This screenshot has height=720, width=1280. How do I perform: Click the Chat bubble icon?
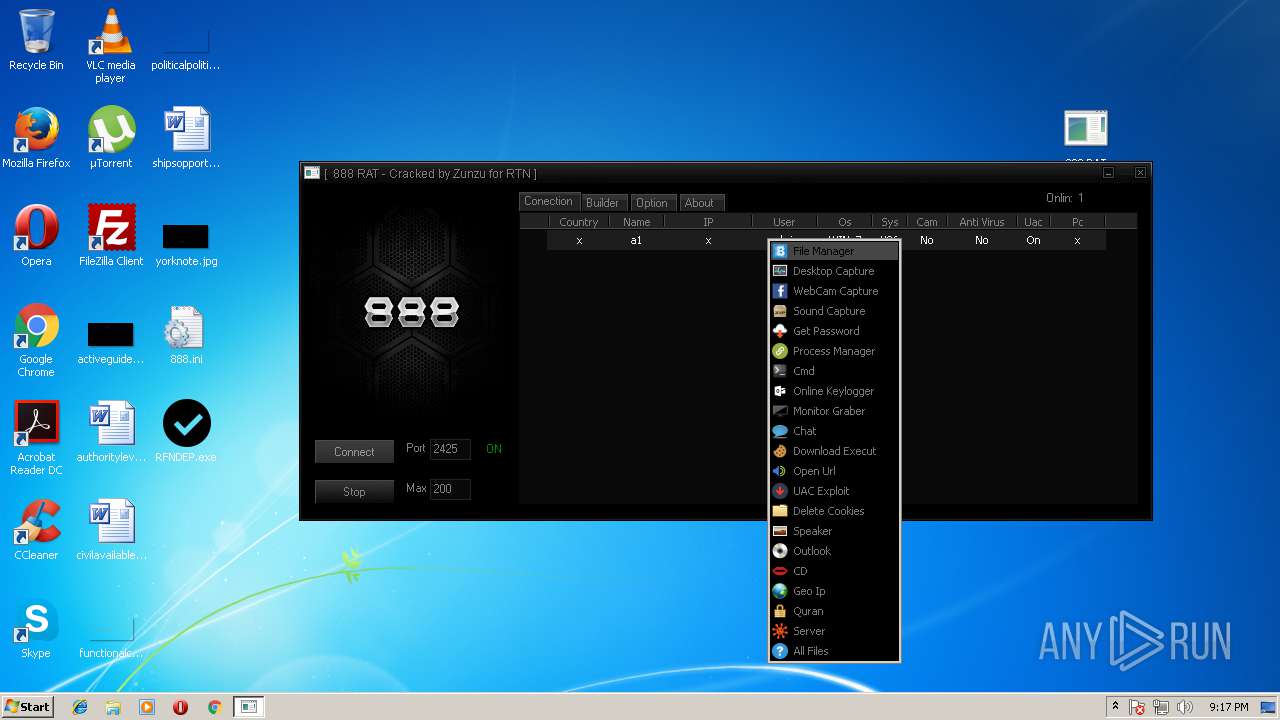pyautogui.click(x=780, y=431)
